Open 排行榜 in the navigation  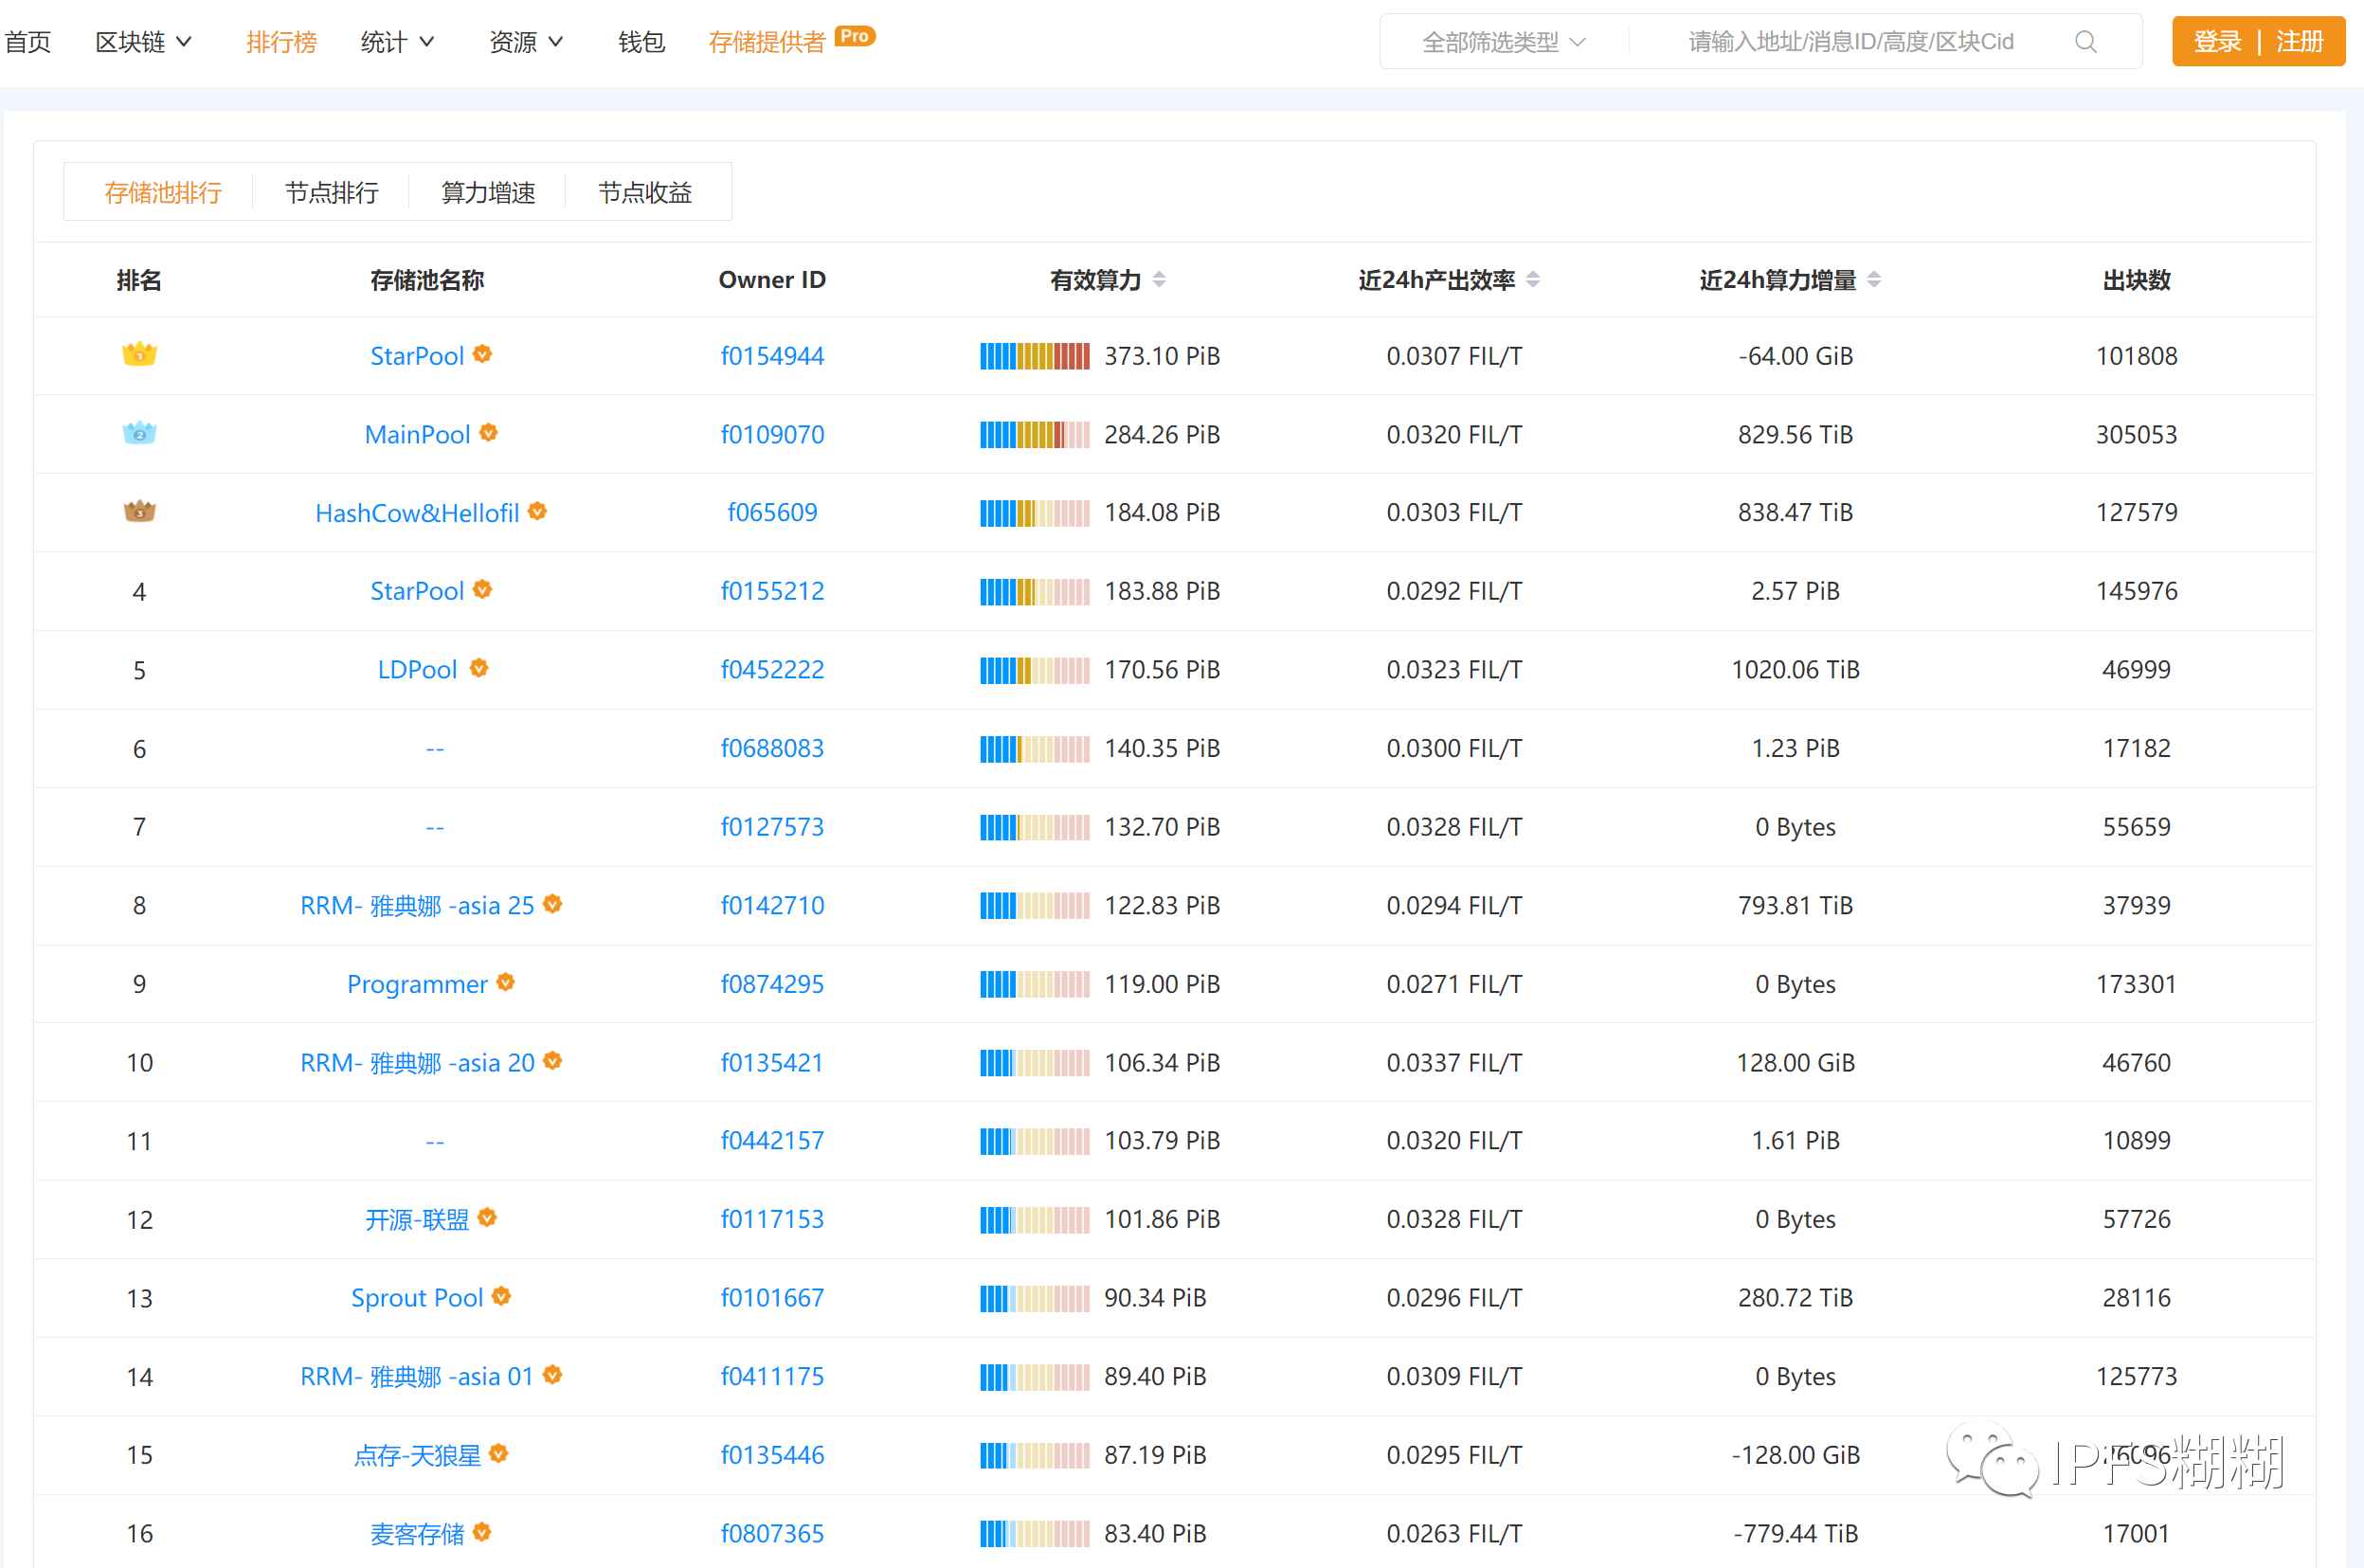tap(281, 42)
